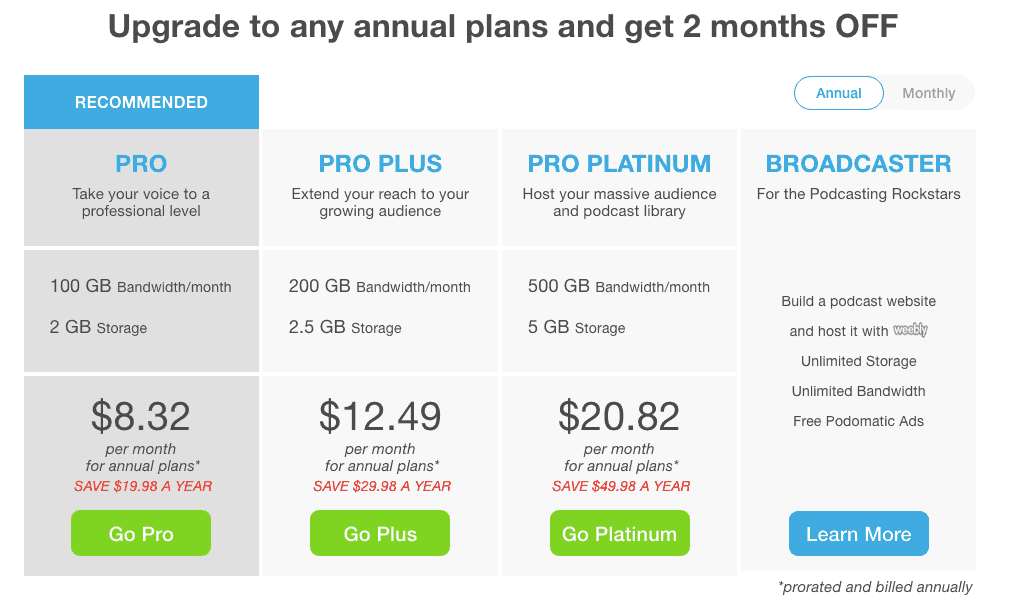Select the BROADCASTER plan heading
This screenshot has height=602, width=1017.
pos(859,163)
